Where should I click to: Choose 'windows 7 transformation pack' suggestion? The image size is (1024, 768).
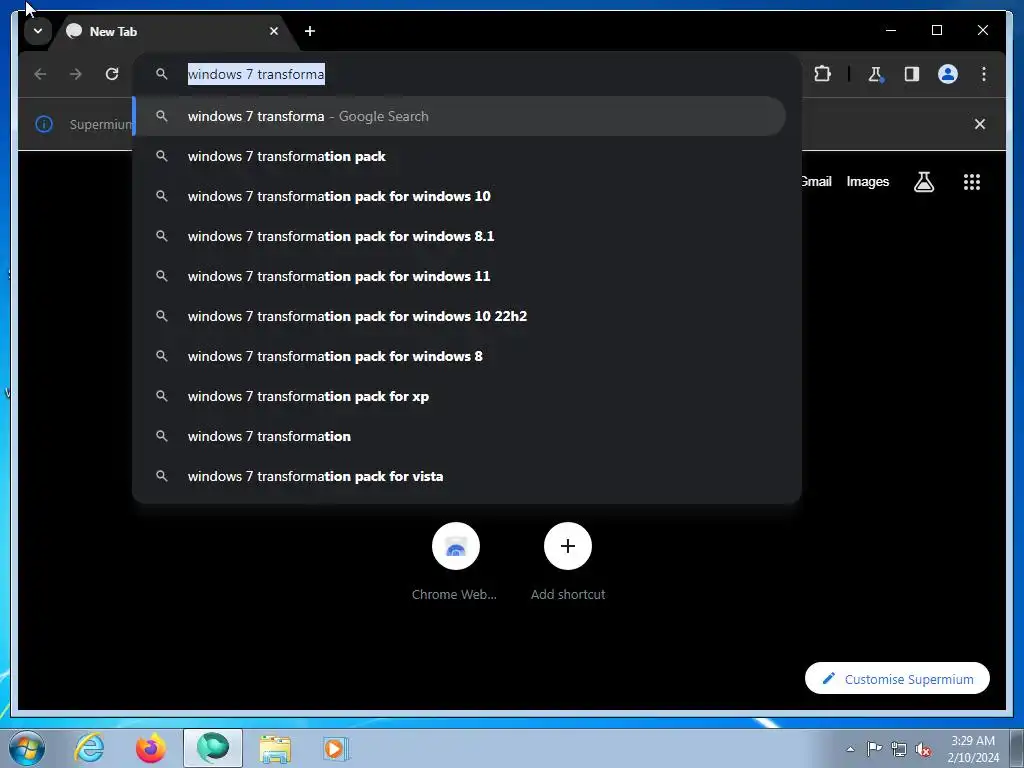click(460, 156)
